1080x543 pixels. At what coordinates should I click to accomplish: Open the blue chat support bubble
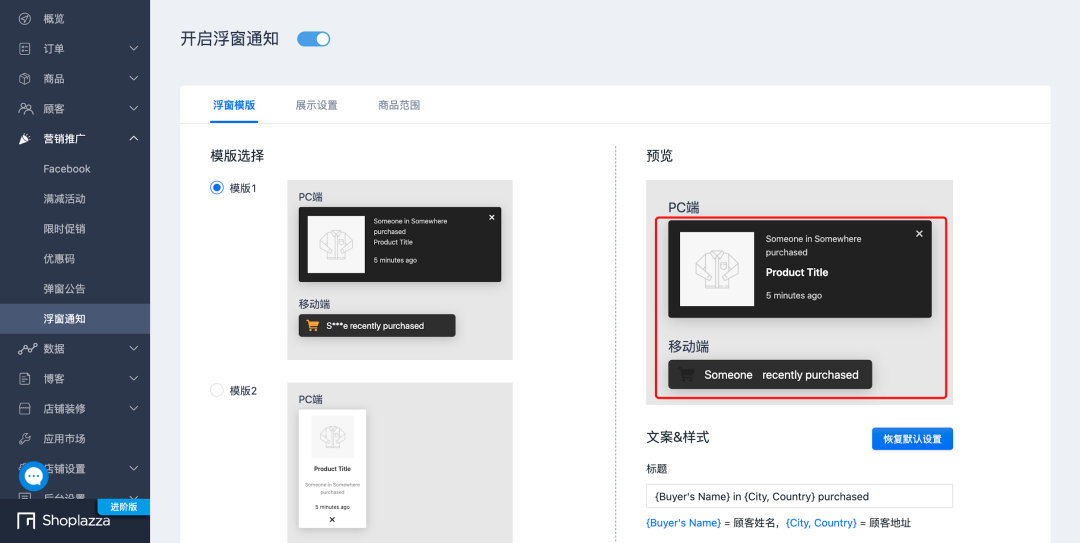33,476
